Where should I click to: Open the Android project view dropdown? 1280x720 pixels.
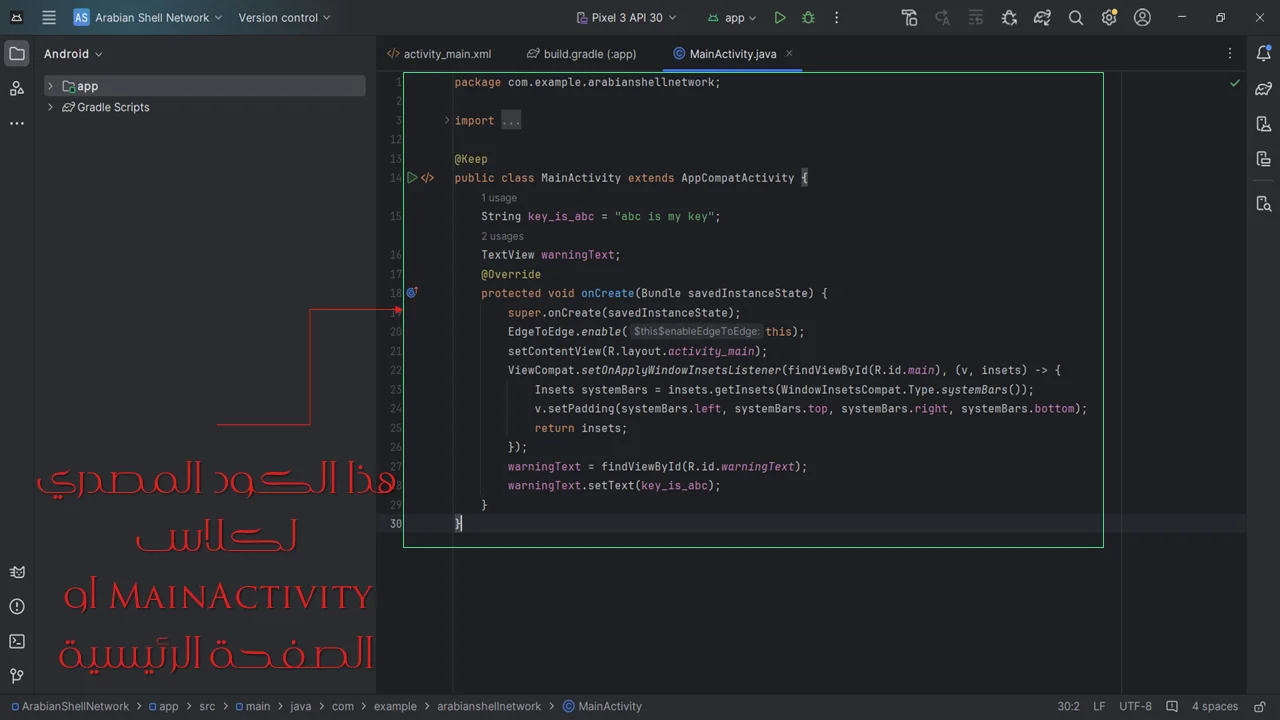pos(73,54)
